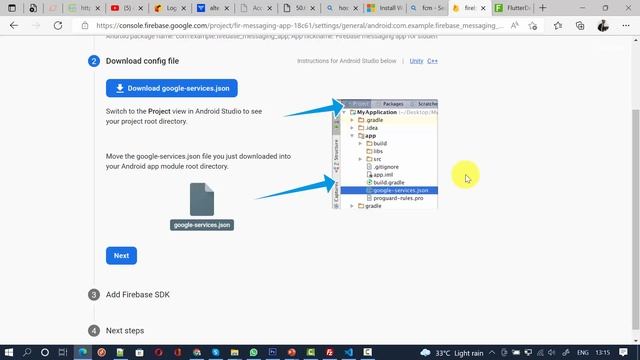640x360 pixels.
Task: Switch ENG input language indicator
Action: (583, 352)
